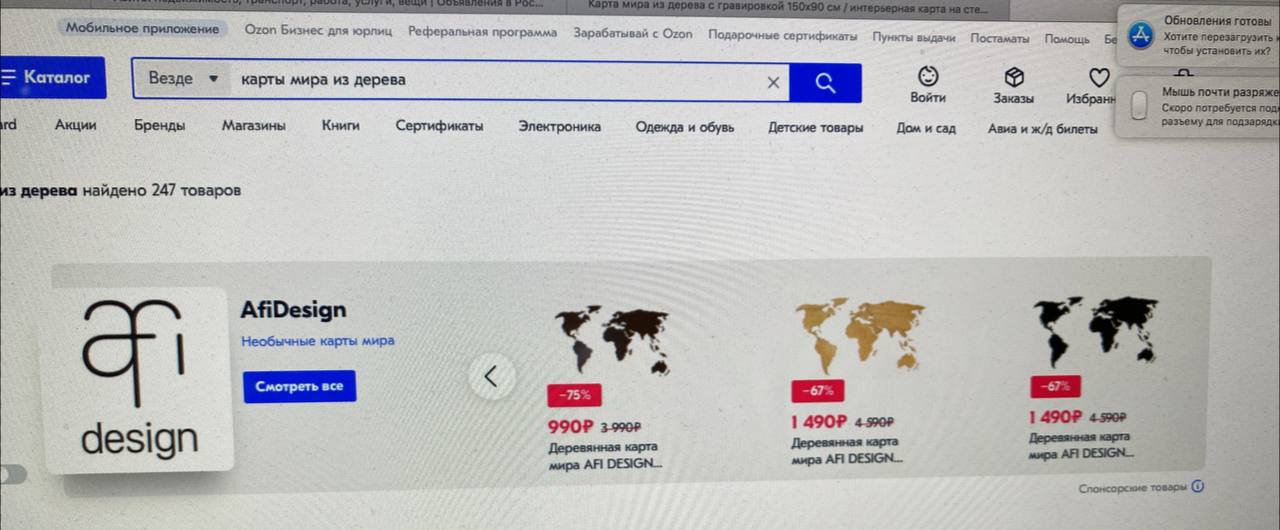Click the AfiDesign brand logo

141,380
